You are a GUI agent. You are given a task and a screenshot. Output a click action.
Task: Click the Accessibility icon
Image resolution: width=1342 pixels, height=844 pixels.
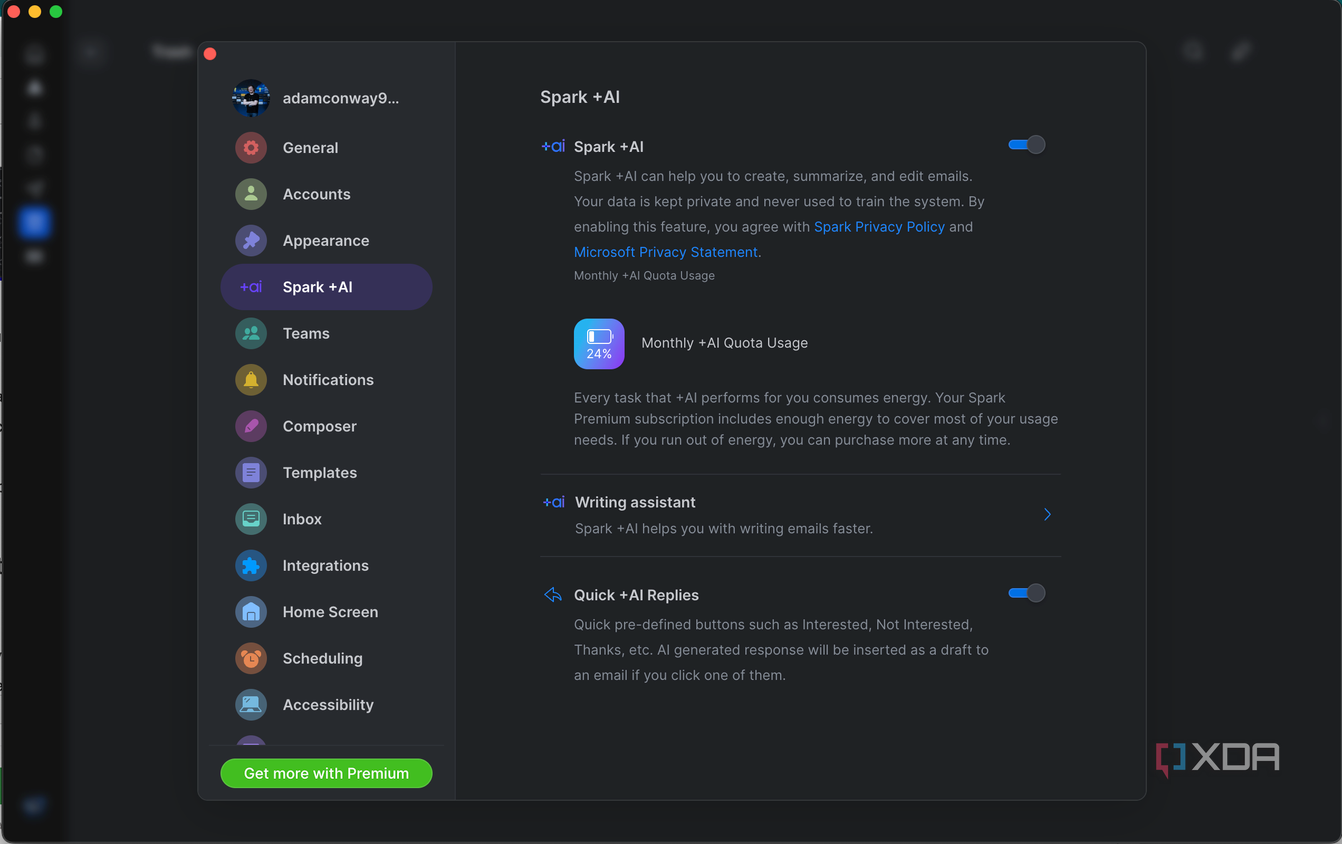[251, 704]
